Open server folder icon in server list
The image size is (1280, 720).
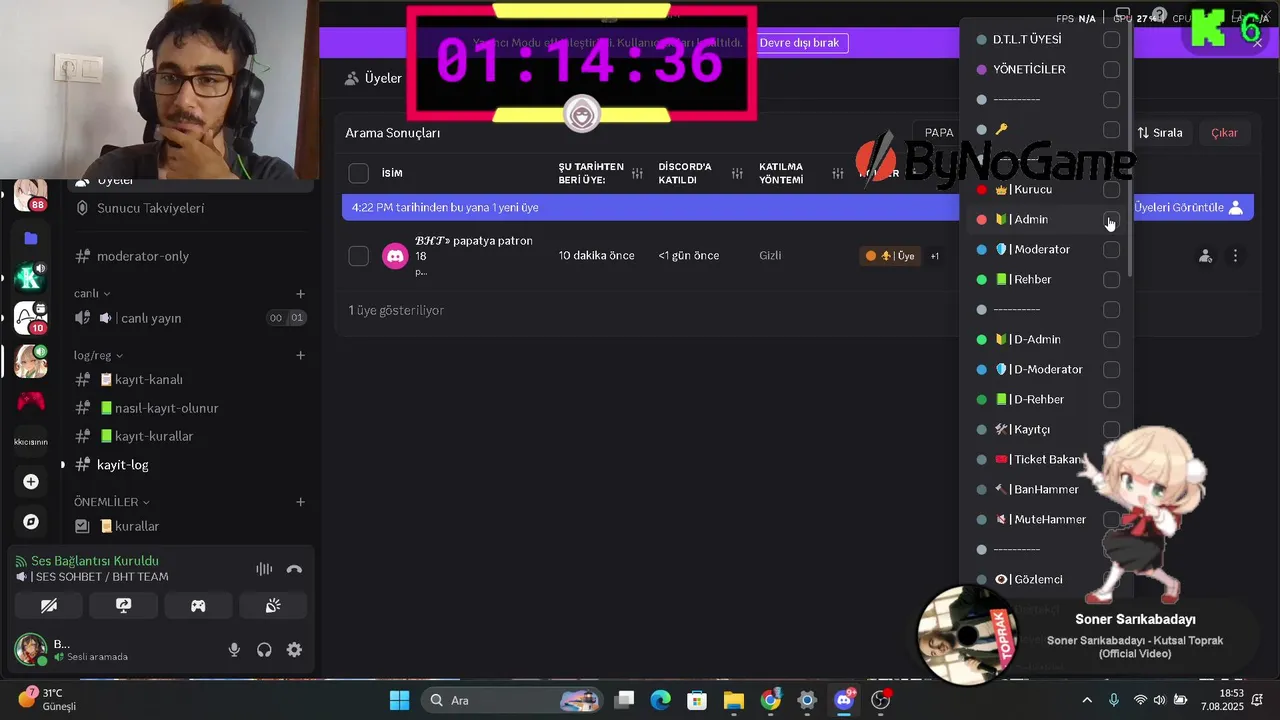coord(31,238)
